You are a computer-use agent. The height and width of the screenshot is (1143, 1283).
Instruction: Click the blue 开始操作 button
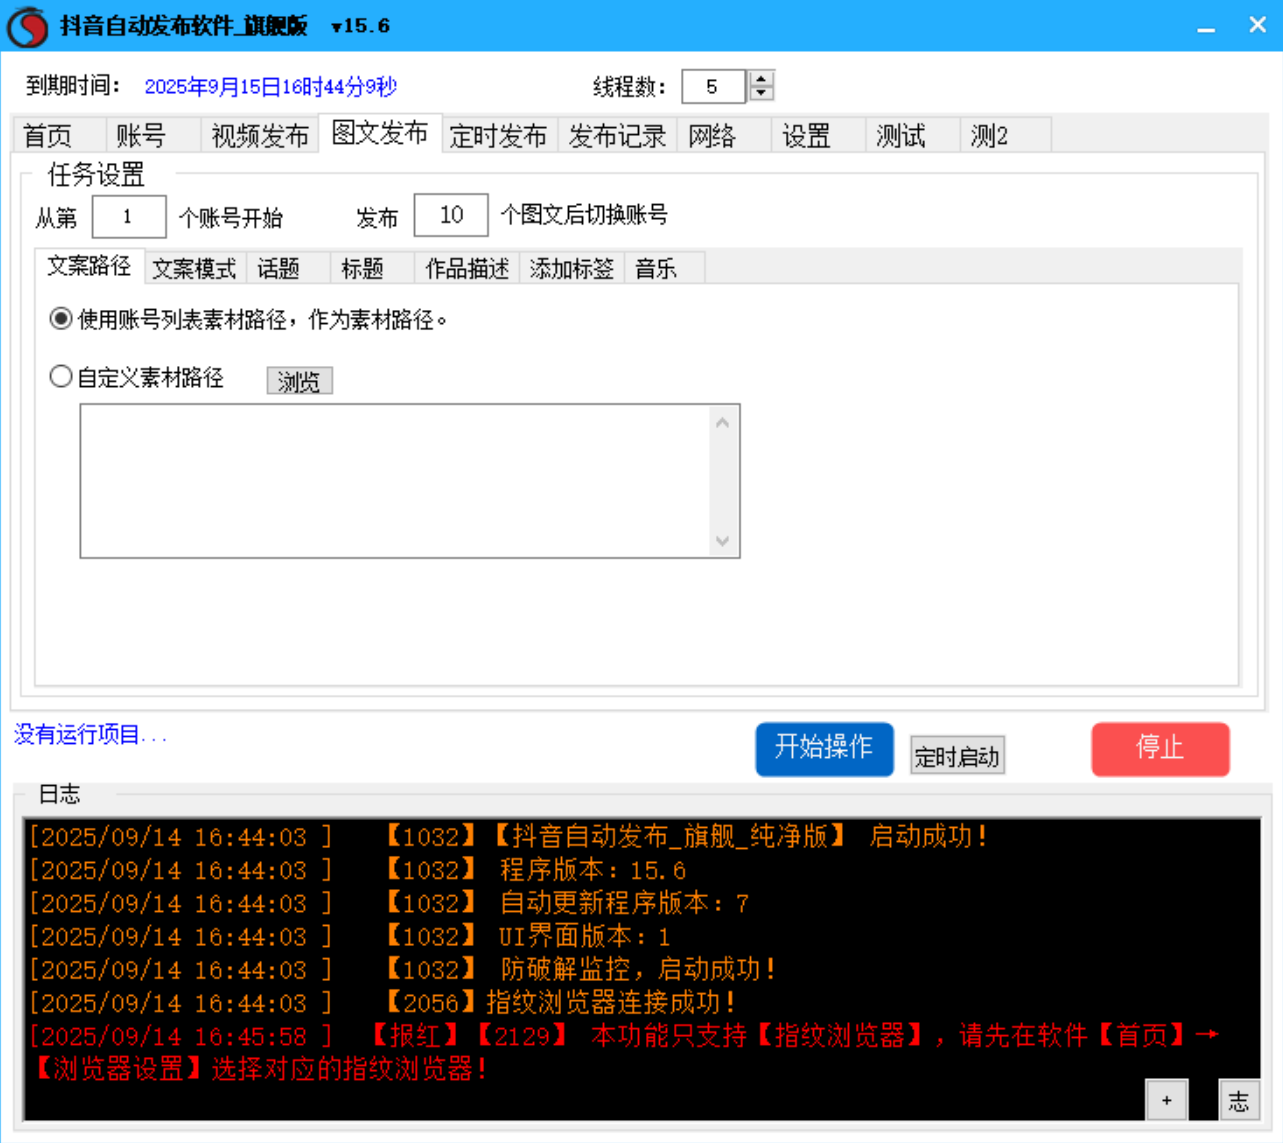[x=824, y=749]
